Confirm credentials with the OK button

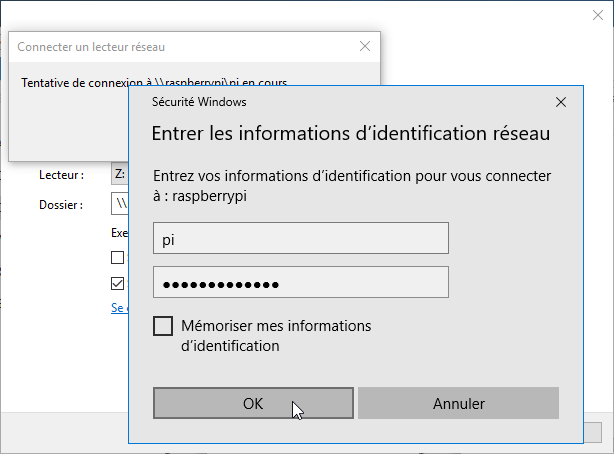(253, 403)
